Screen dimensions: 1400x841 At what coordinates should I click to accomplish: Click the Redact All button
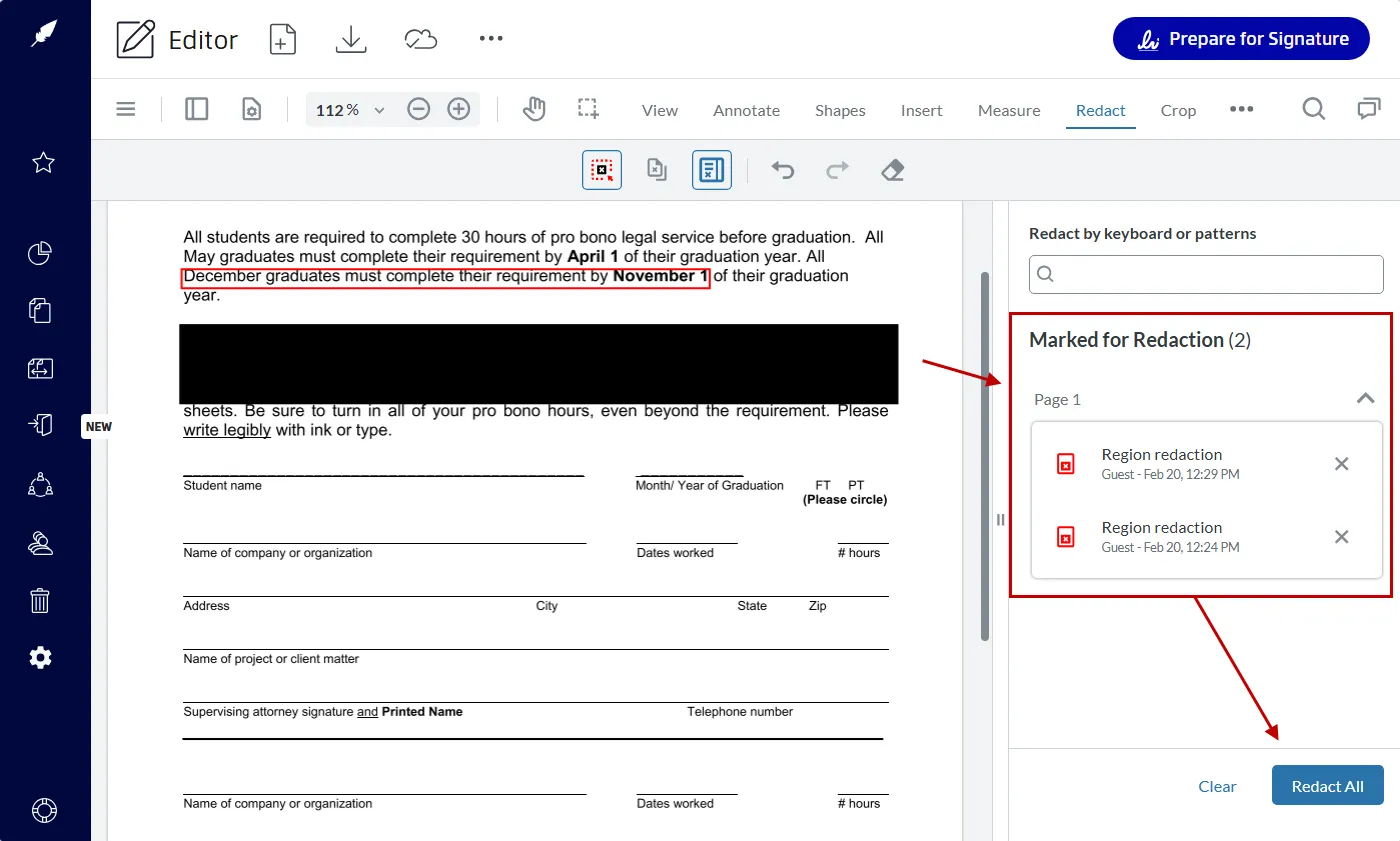coord(1328,786)
